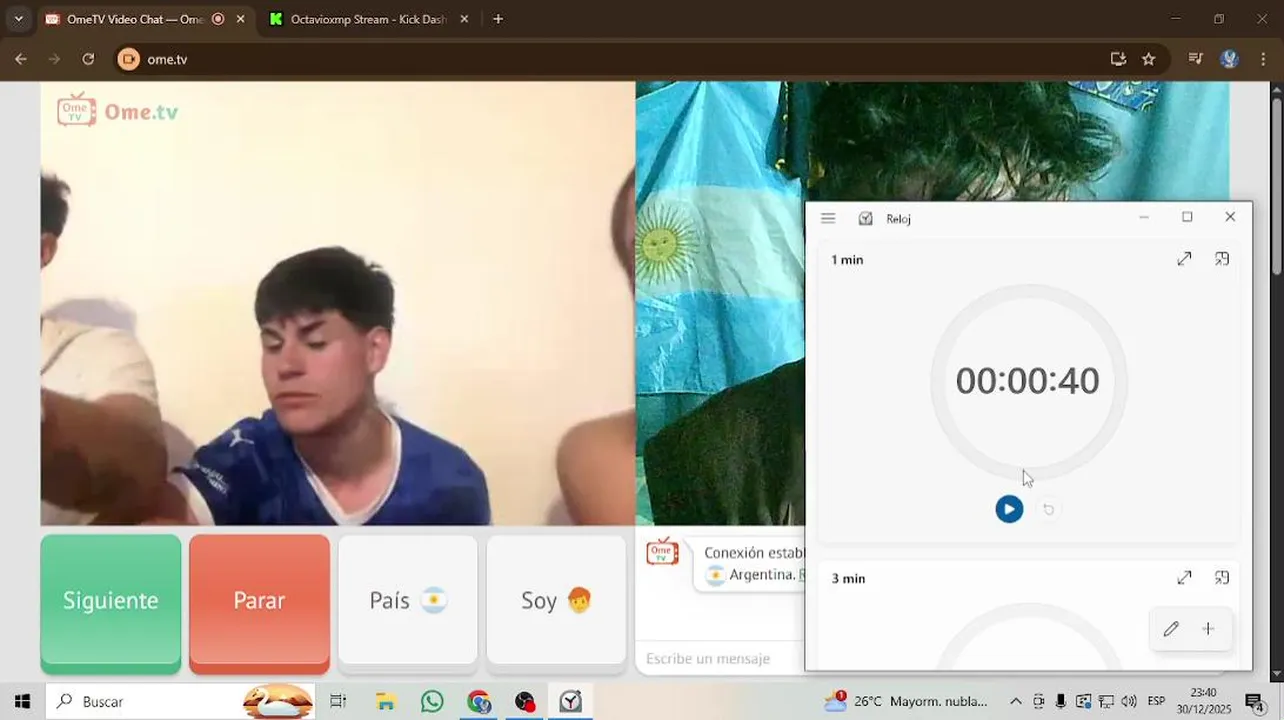Open a new browser tab

point(498,19)
